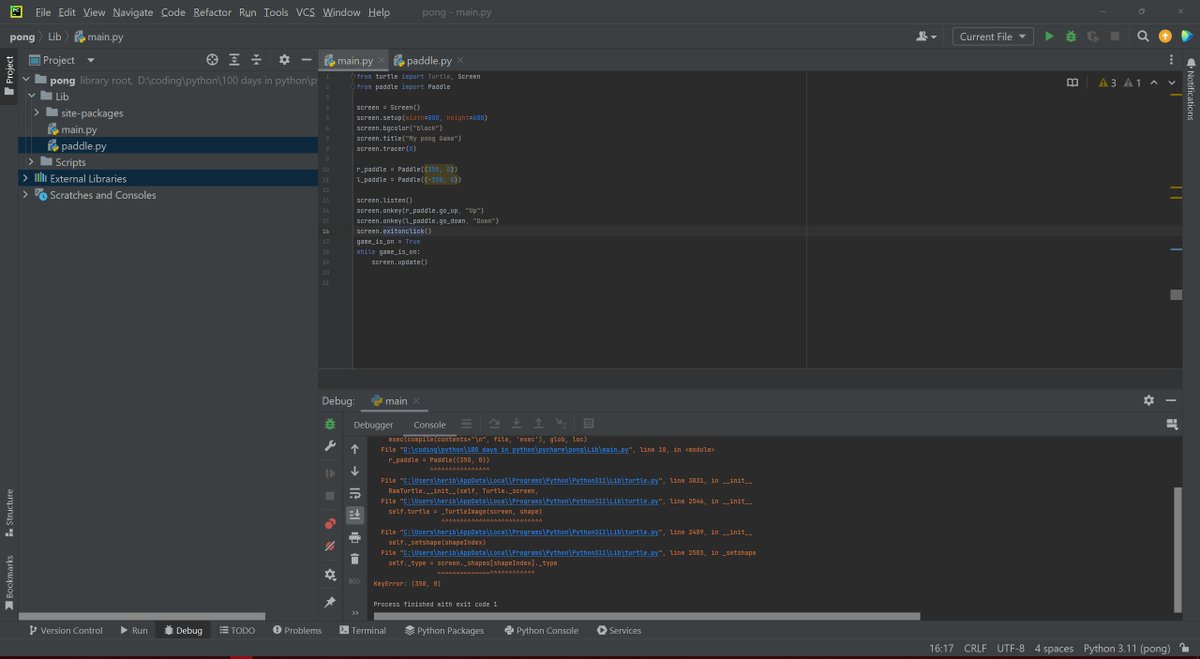This screenshot has height=659, width=1200.
Task: Expand Scratches and Consoles node
Action: (x=25, y=195)
